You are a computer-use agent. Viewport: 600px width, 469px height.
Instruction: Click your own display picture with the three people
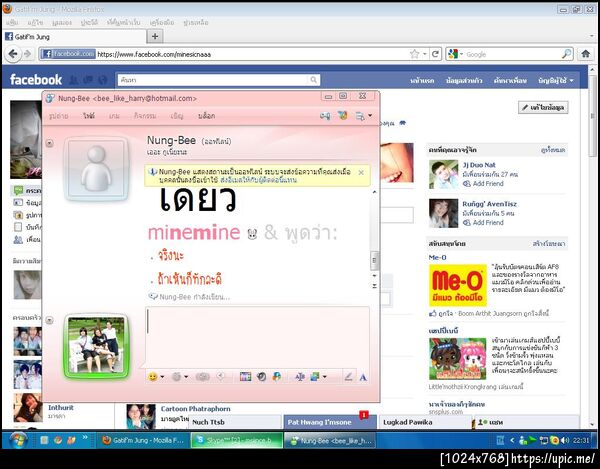96,346
